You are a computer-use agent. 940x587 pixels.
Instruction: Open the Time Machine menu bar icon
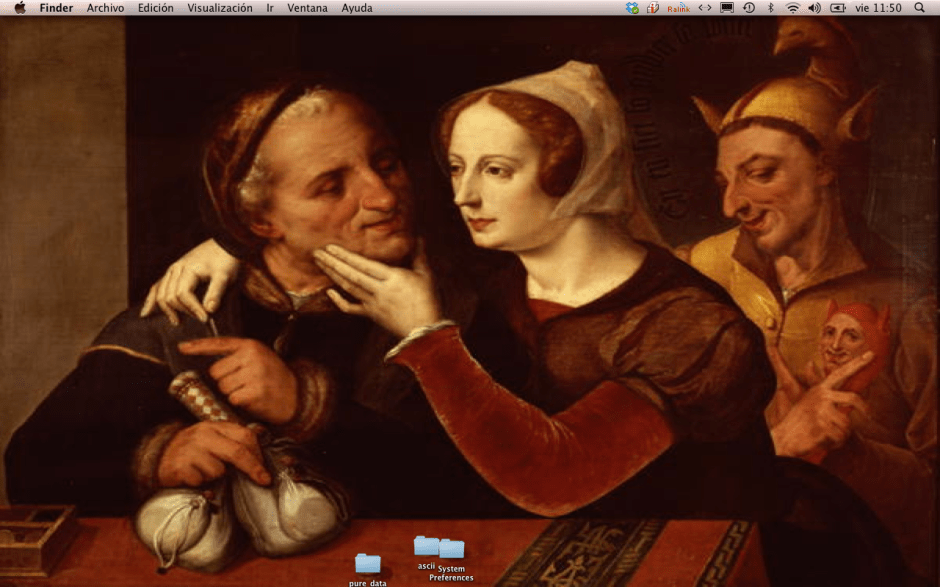click(x=748, y=8)
